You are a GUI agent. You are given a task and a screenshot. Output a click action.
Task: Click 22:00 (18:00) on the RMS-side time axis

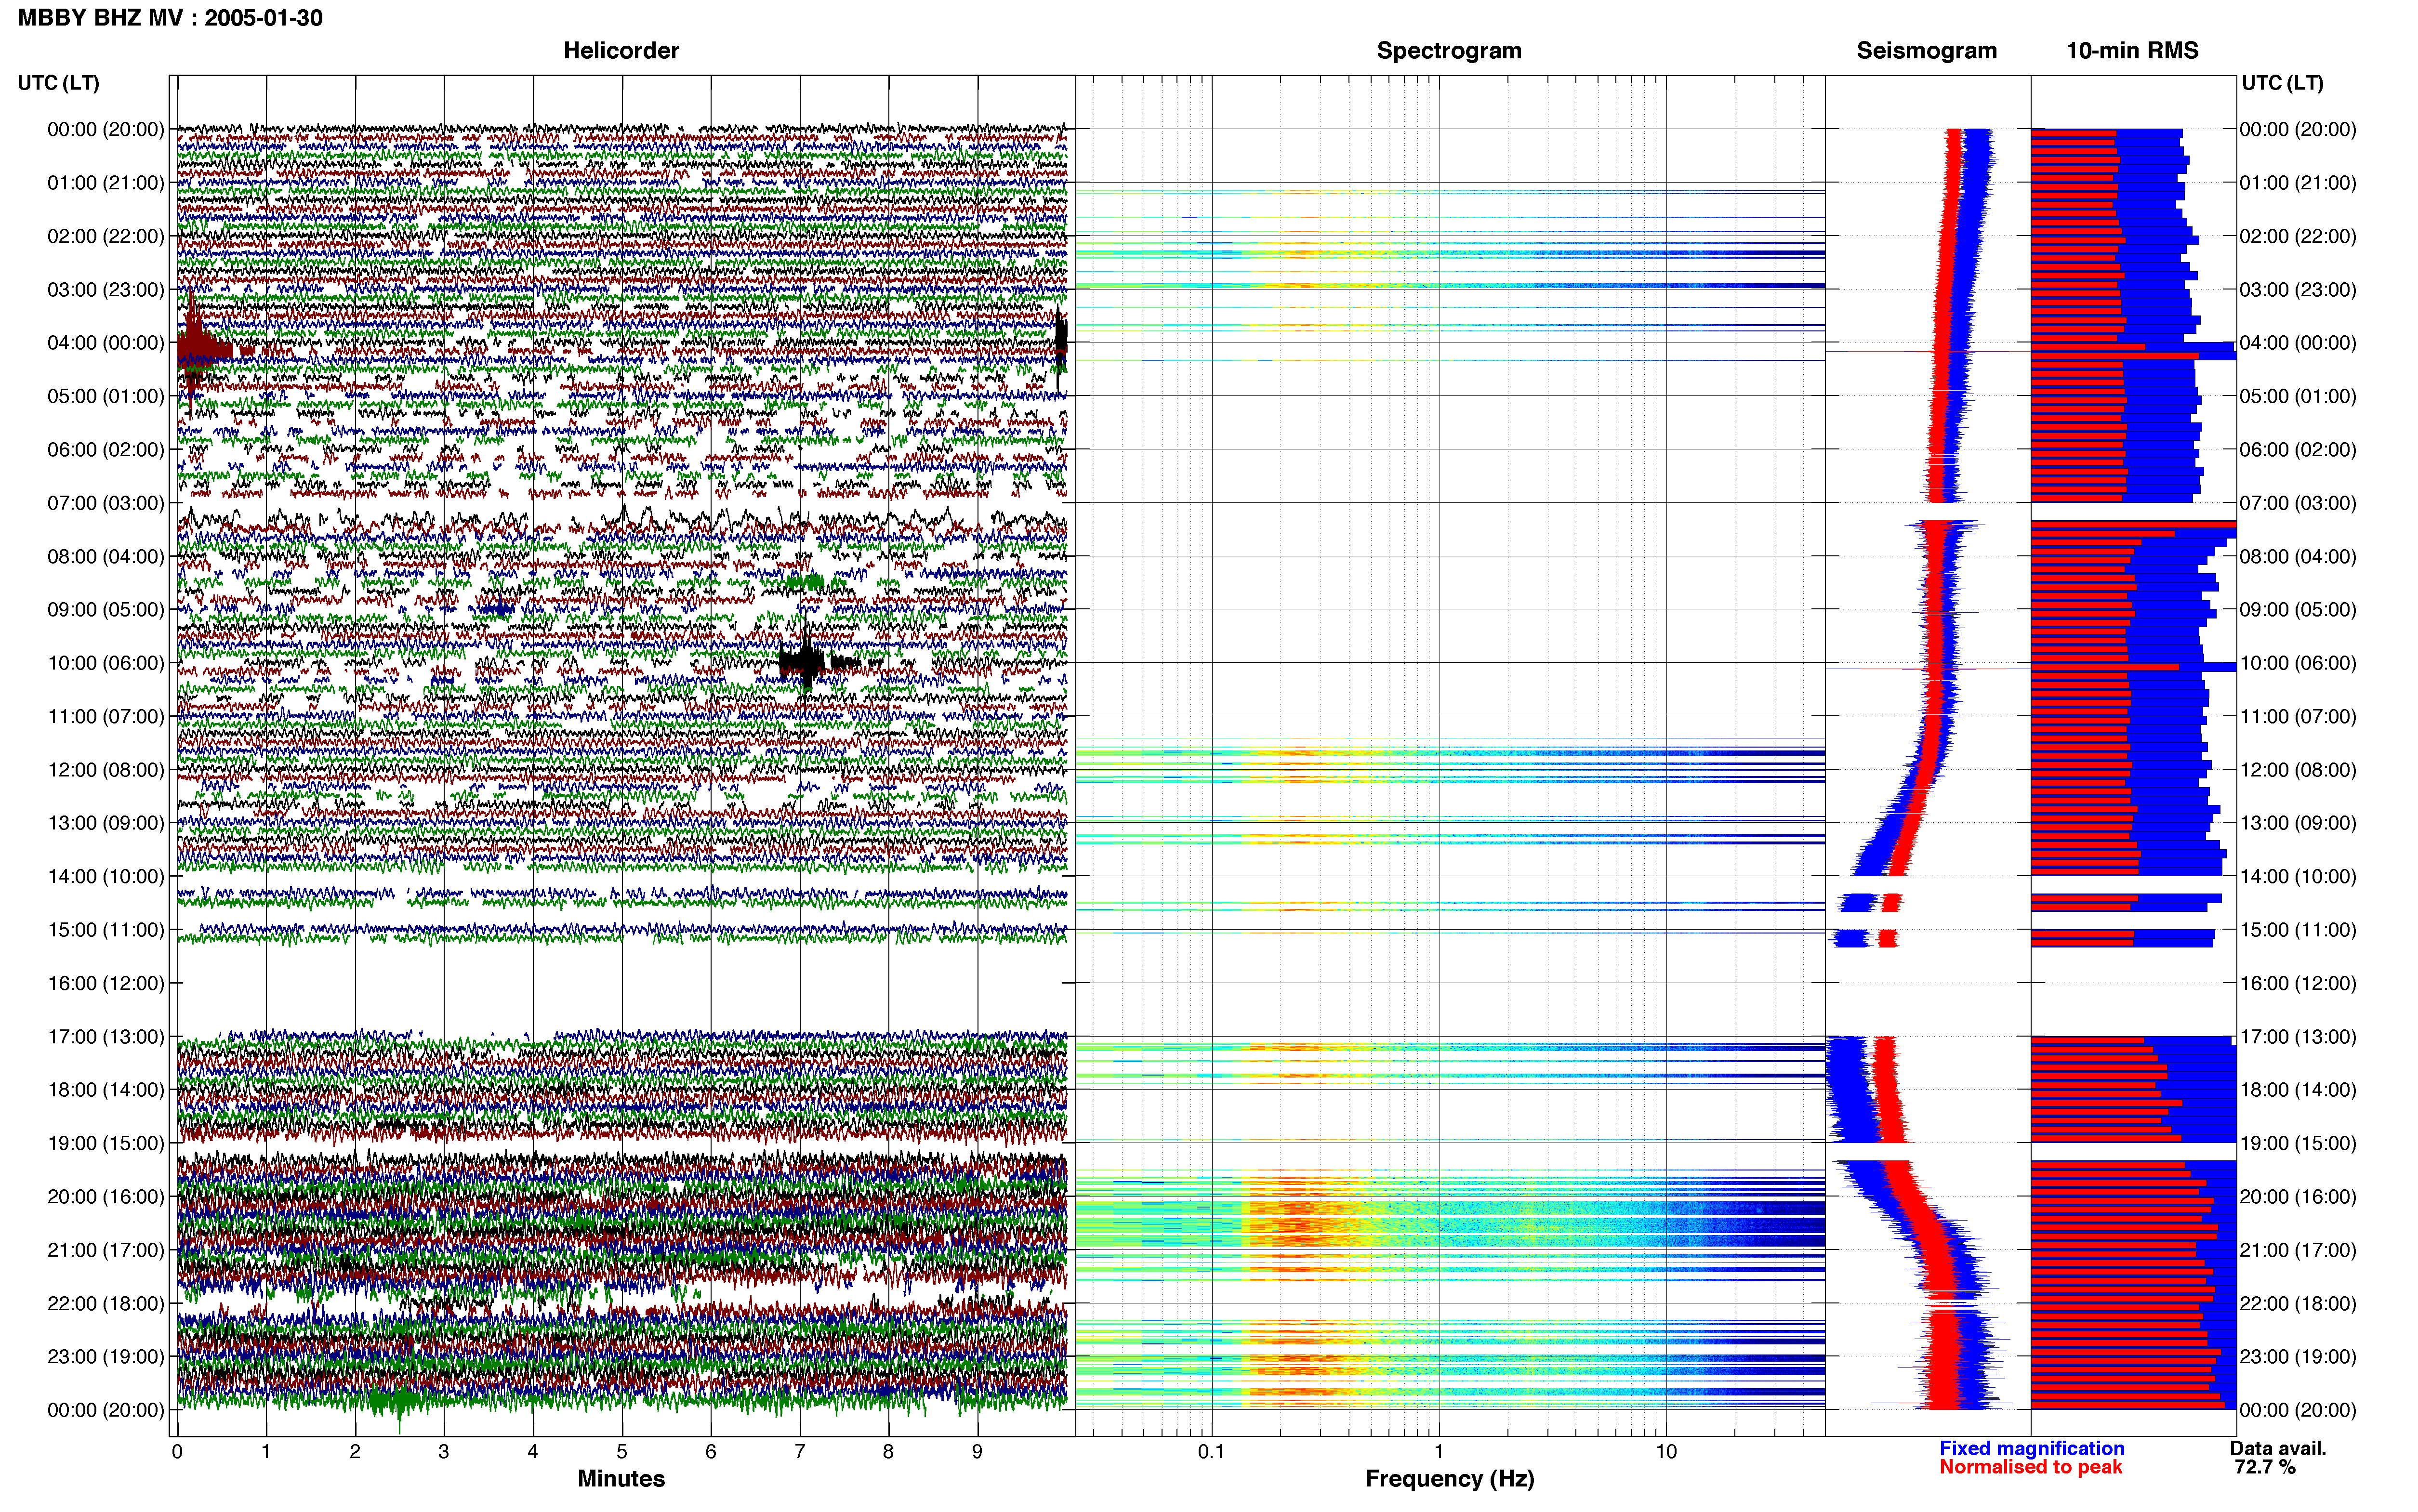click(2298, 1304)
